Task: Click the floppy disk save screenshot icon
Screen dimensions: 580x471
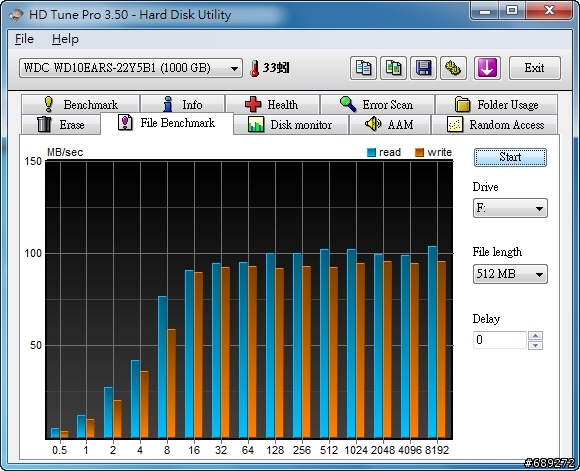Action: tap(423, 68)
